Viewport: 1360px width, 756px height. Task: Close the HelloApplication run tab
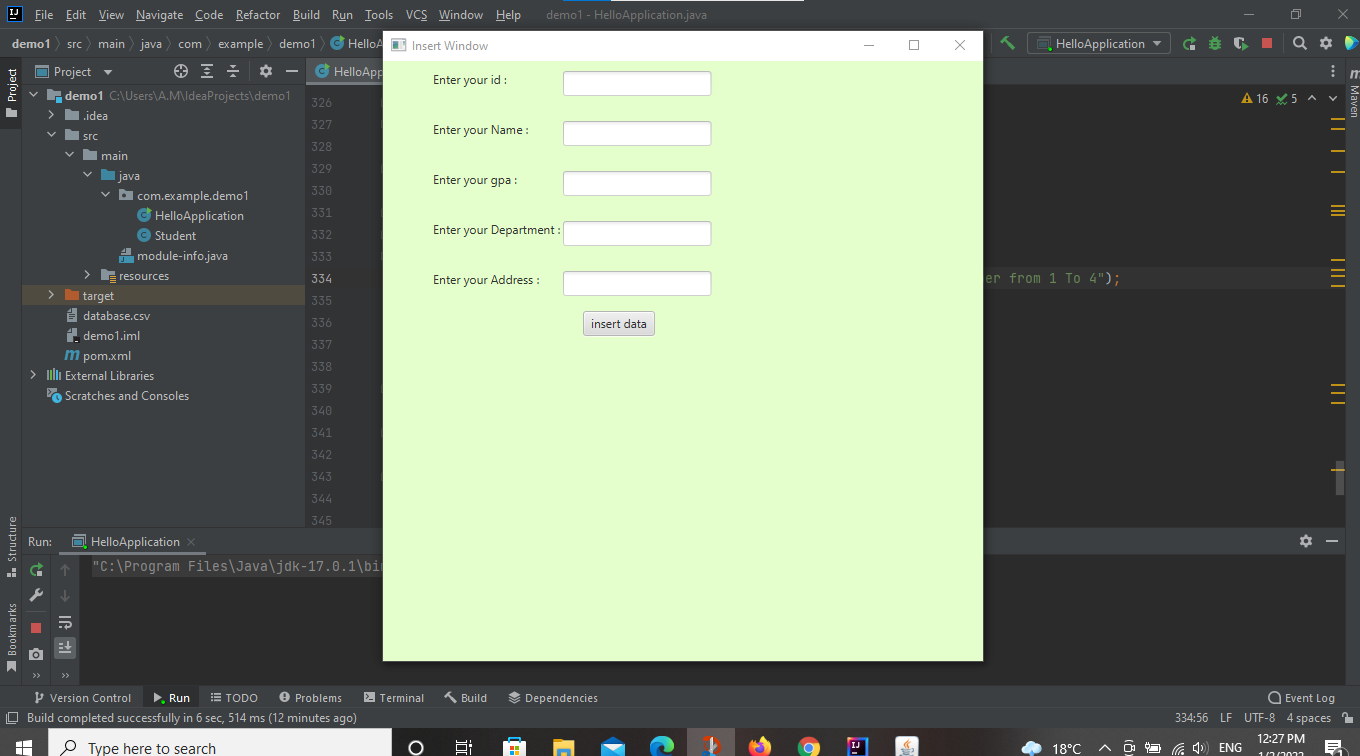[x=191, y=542]
